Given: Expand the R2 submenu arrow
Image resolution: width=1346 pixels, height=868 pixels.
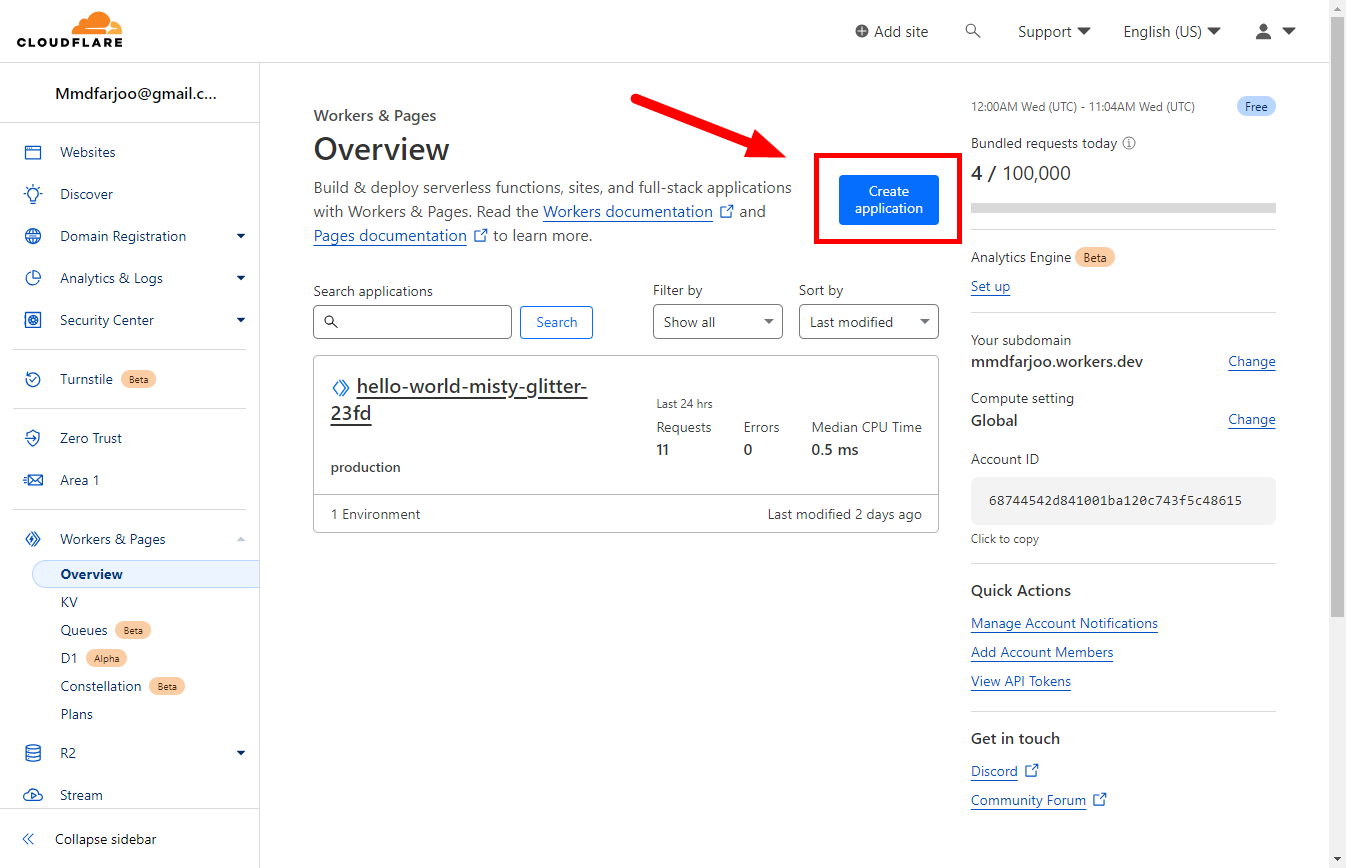Looking at the screenshot, I should (240, 753).
